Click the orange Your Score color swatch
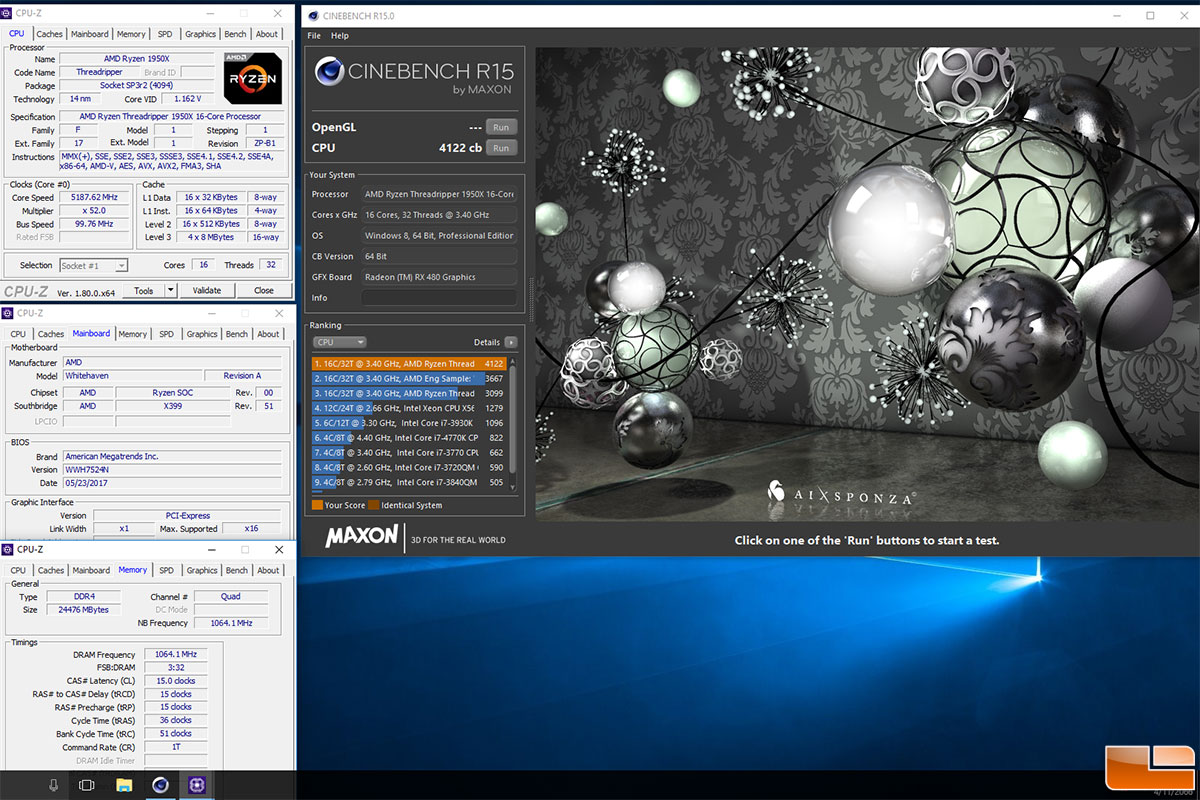Viewport: 1200px width, 800px height. pos(317,505)
